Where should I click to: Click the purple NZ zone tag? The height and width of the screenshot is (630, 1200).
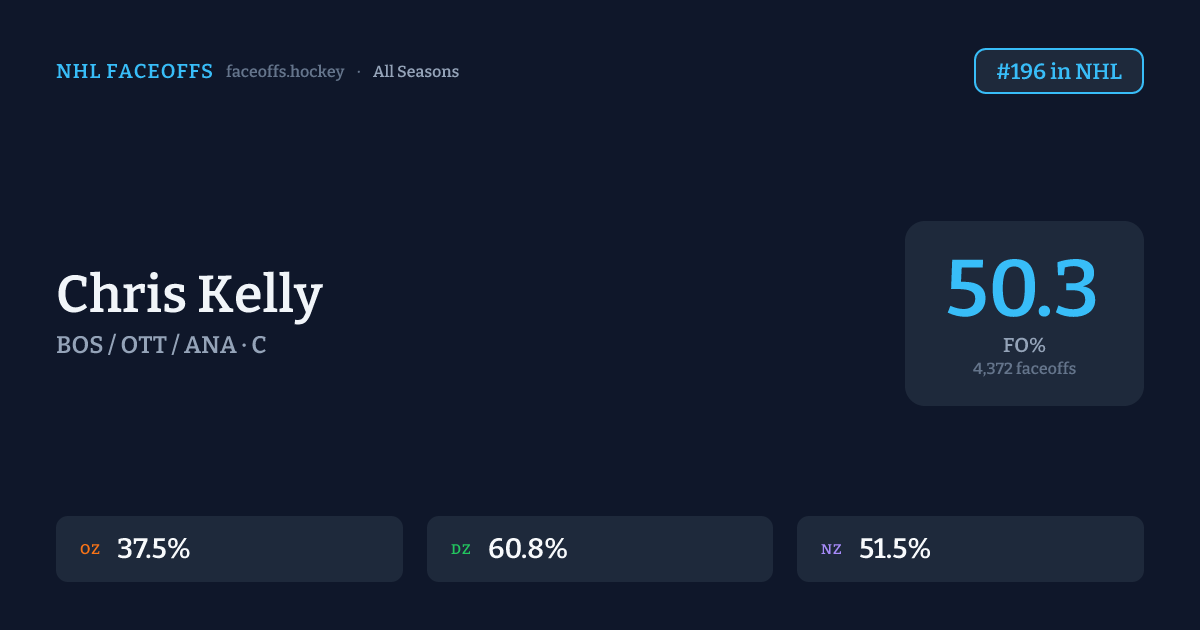(831, 549)
